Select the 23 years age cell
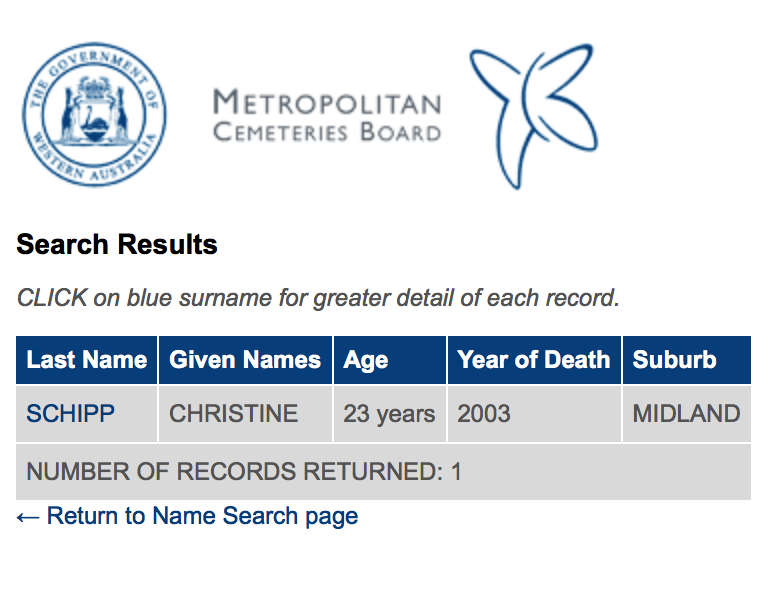 389,413
